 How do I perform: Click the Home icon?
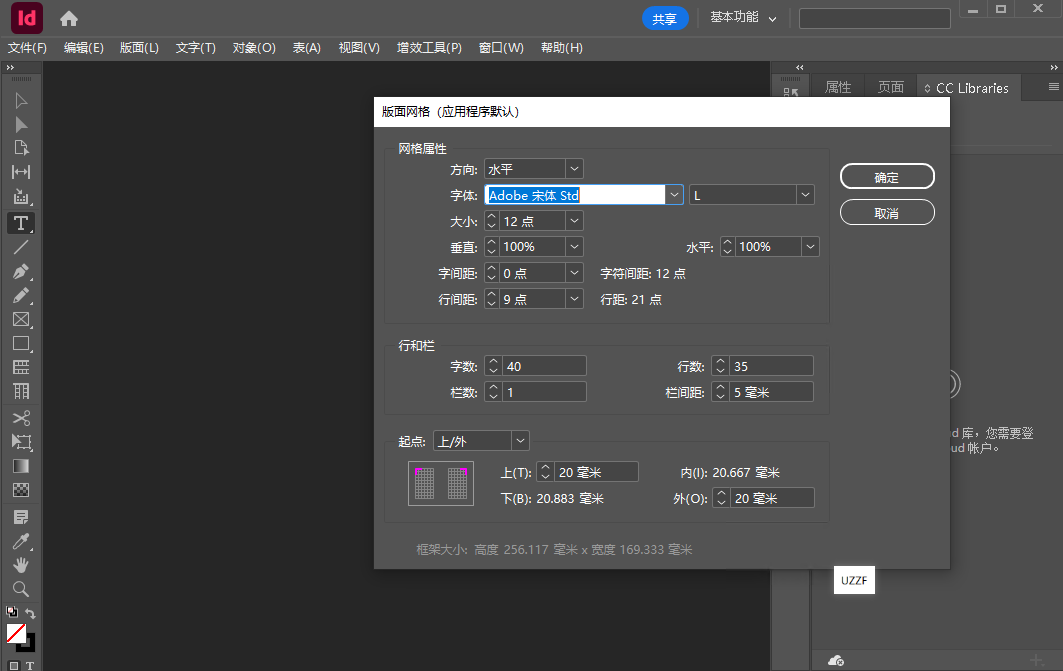[x=68, y=18]
